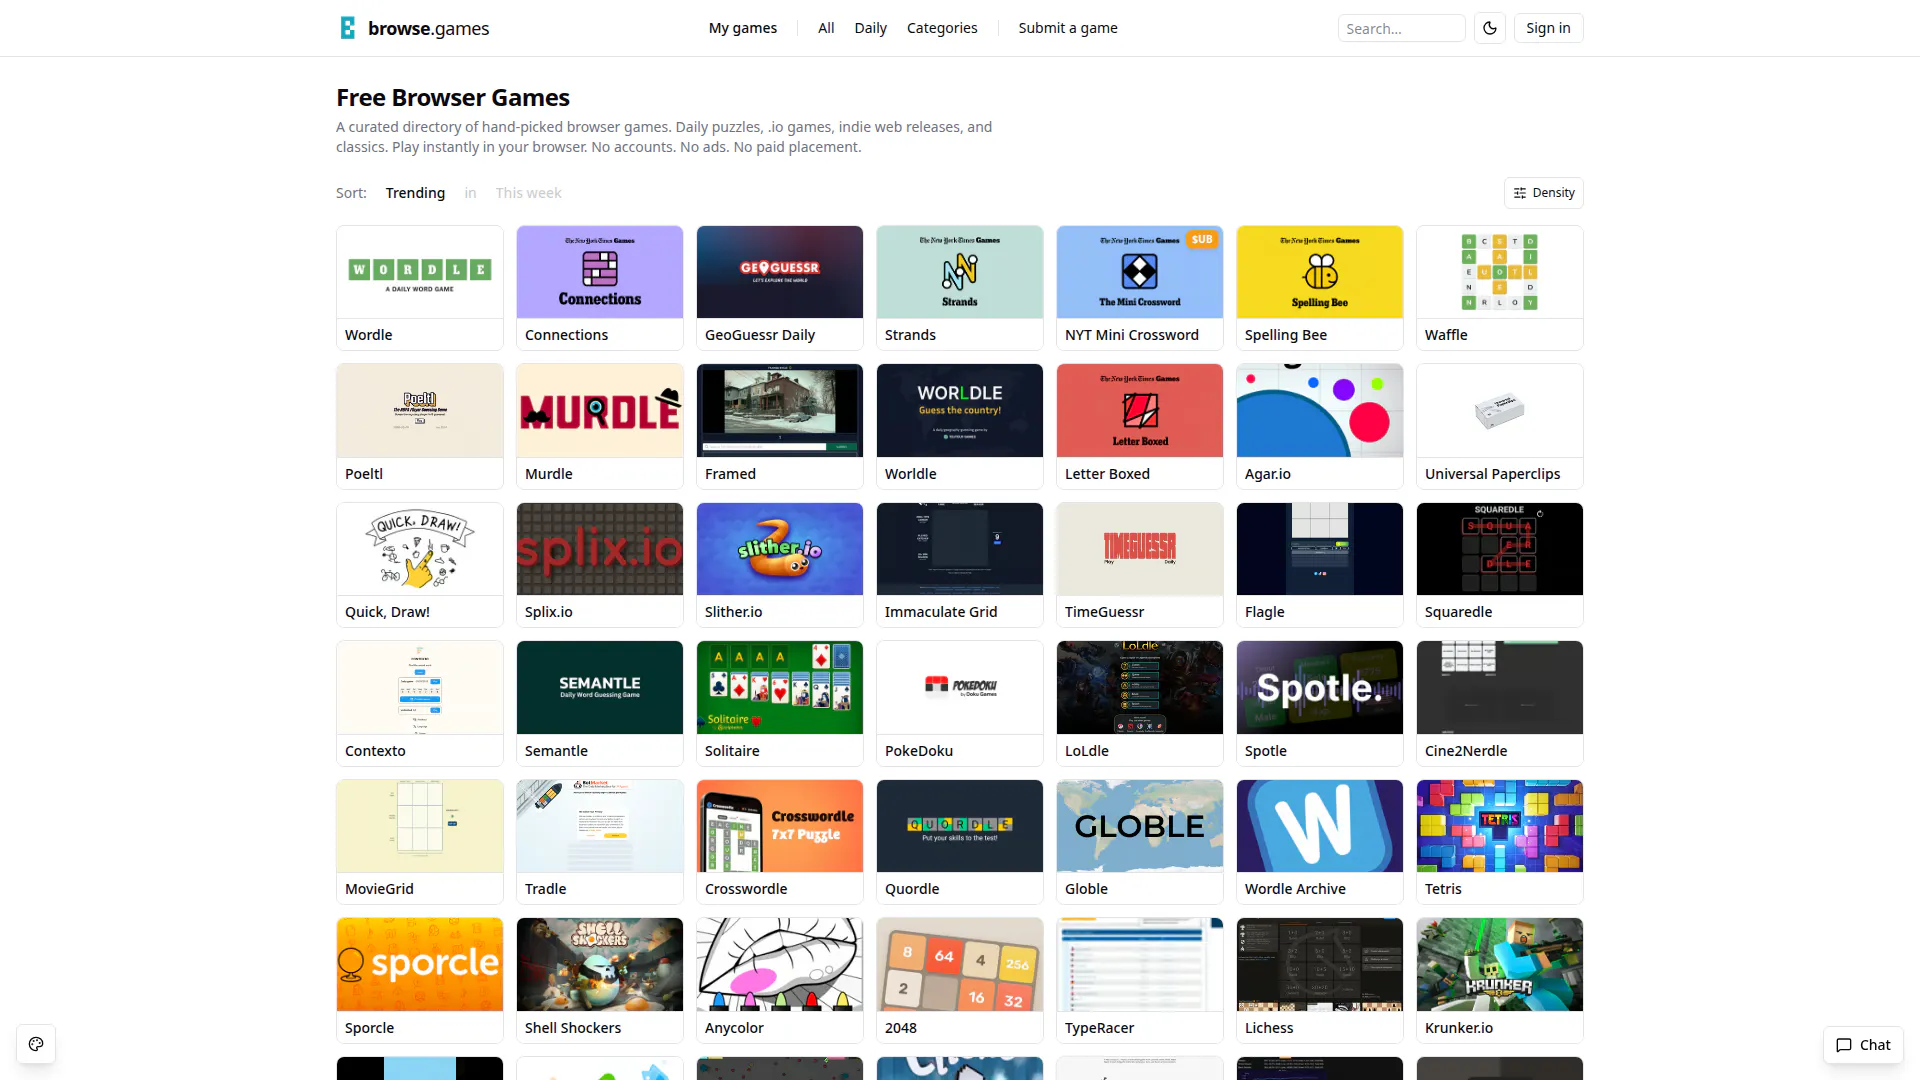Screen dimensions: 1920x1080
Task: Click the LoLdle game title
Action: [x=1086, y=751]
